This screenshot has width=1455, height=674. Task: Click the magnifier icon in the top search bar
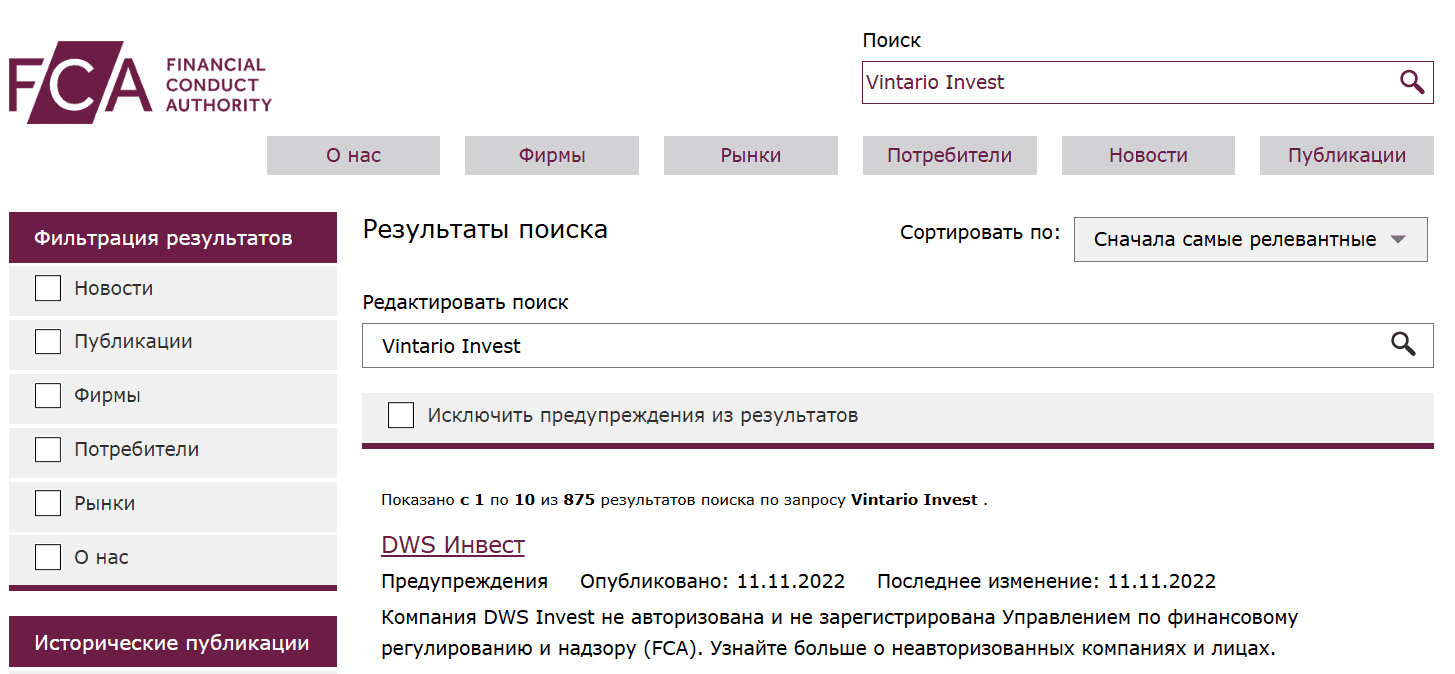(1411, 82)
